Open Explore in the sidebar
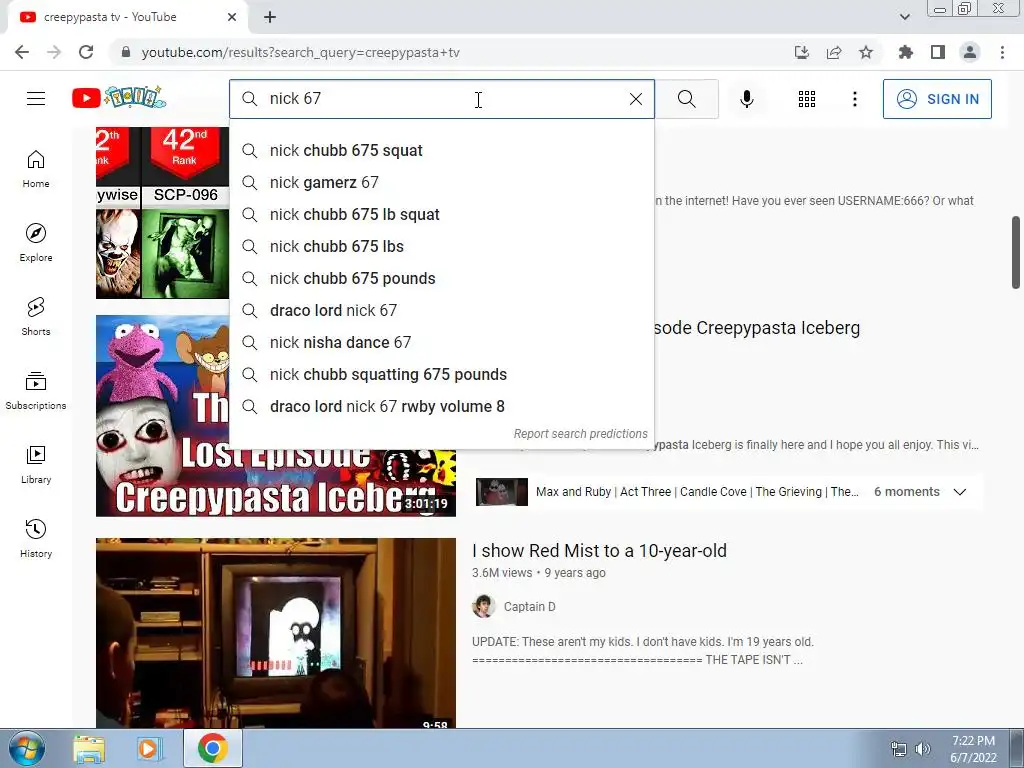The height and width of the screenshot is (768, 1024). [36, 242]
